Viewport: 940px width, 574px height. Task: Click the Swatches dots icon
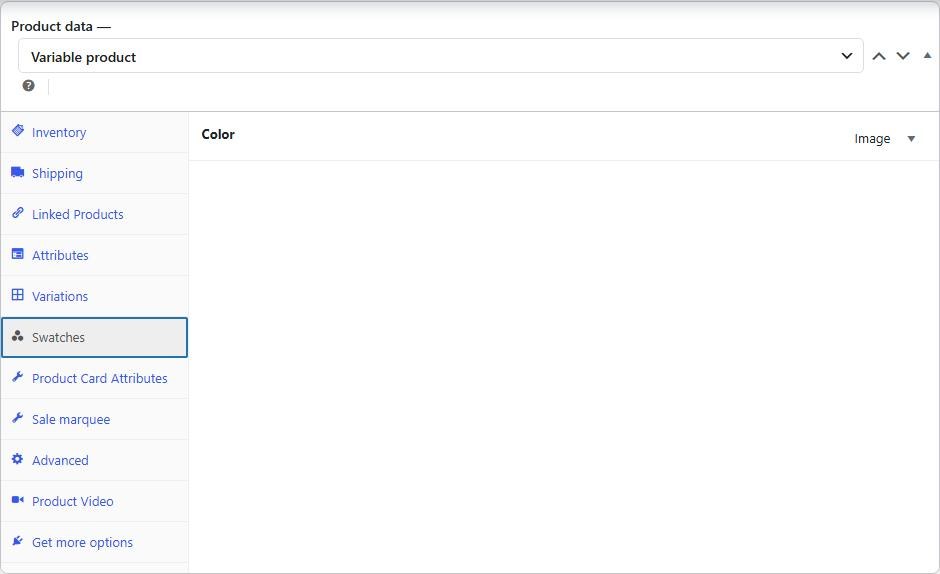coord(18,336)
